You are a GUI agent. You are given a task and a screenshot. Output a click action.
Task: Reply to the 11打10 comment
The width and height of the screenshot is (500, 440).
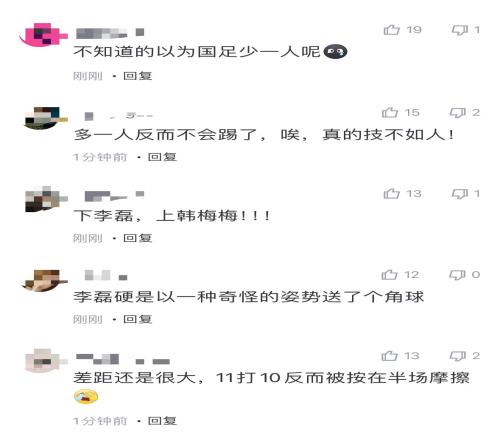coord(162,421)
